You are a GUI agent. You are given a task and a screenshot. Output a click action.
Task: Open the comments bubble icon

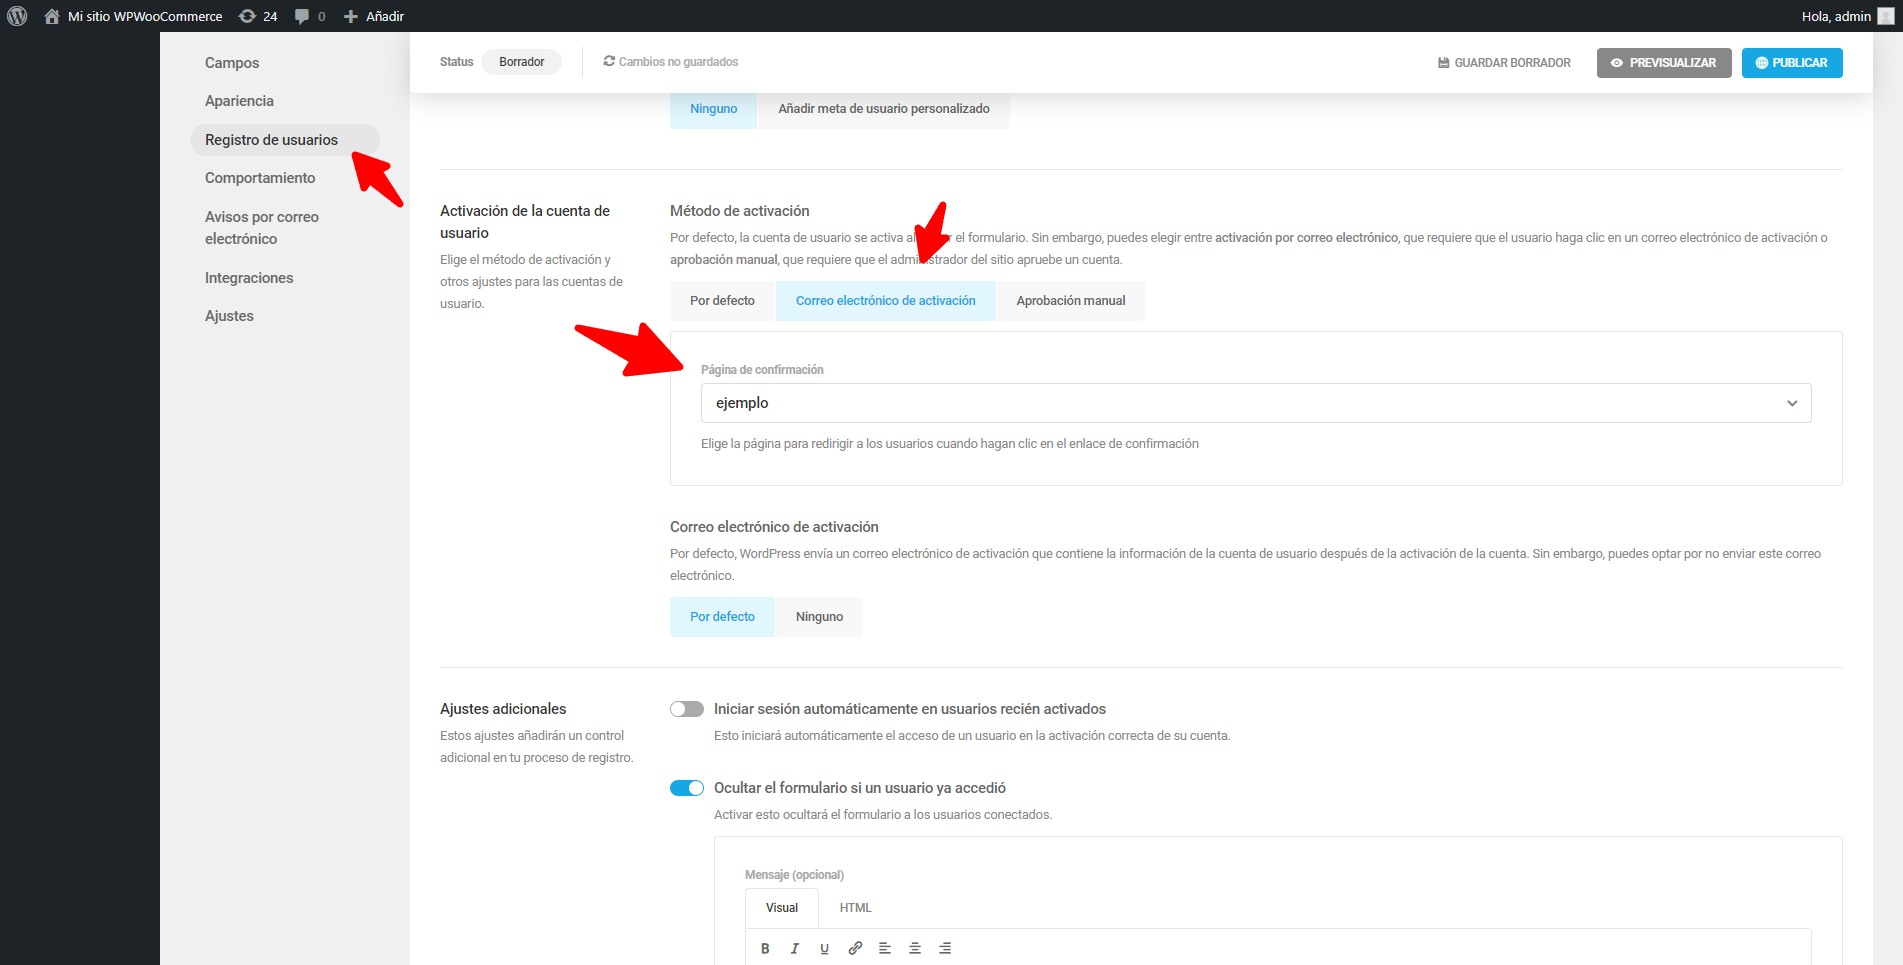click(302, 16)
